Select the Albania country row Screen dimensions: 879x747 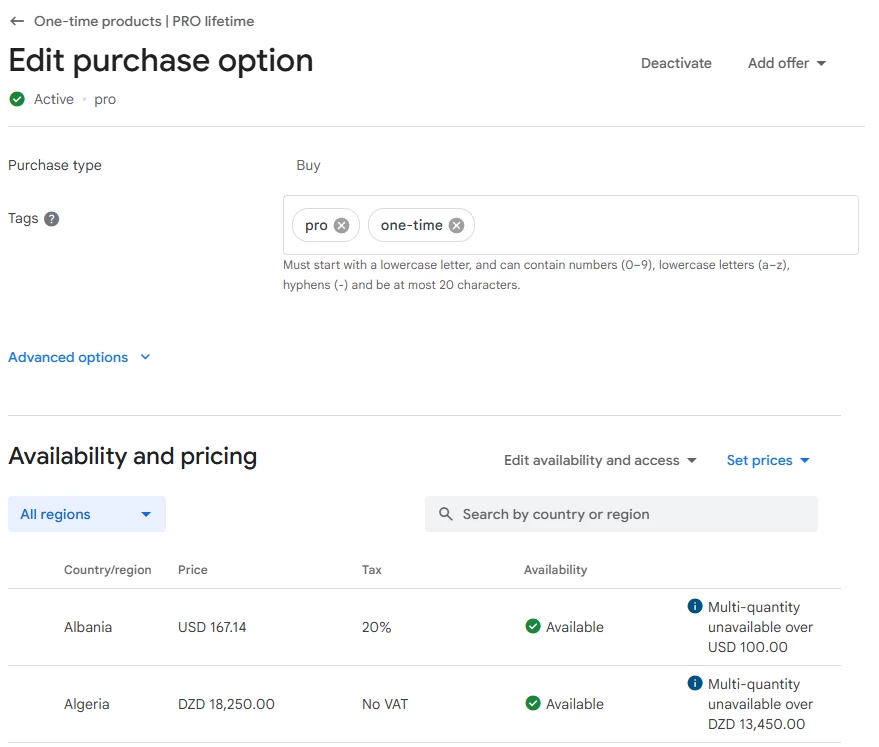click(88, 627)
